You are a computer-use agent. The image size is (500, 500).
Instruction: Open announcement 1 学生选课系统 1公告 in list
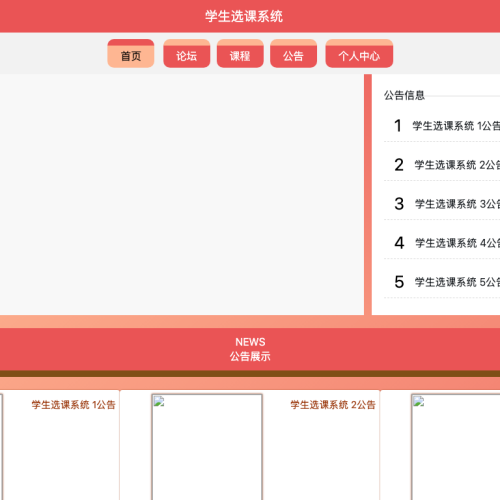pos(442,126)
